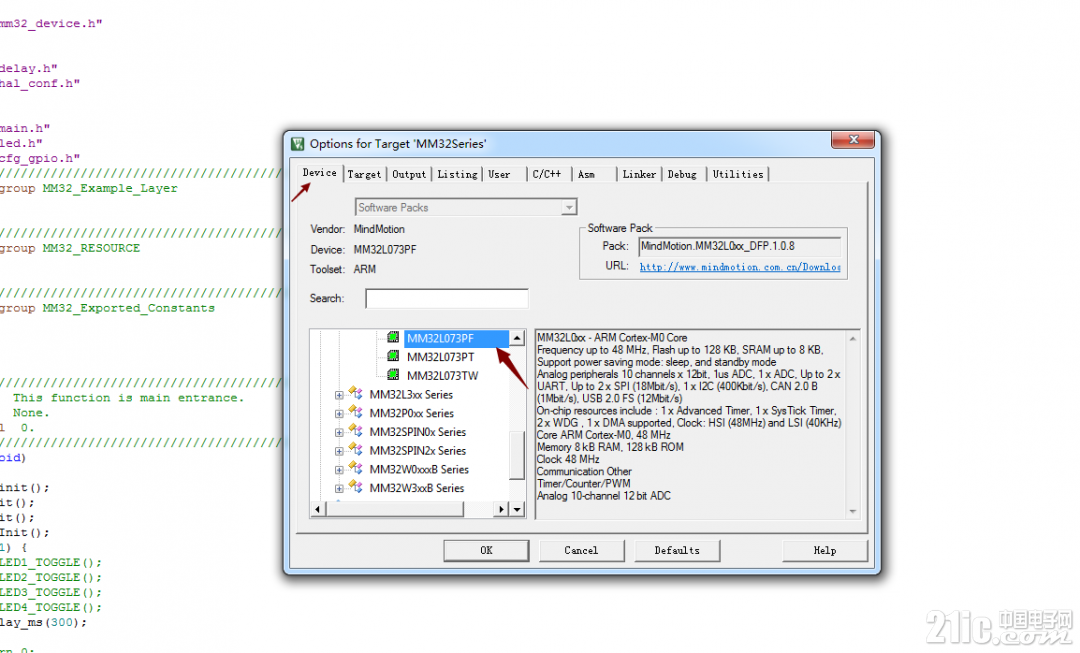Expand the MM32SPIN0x Series node
The height and width of the screenshot is (653, 1080).
339,433
